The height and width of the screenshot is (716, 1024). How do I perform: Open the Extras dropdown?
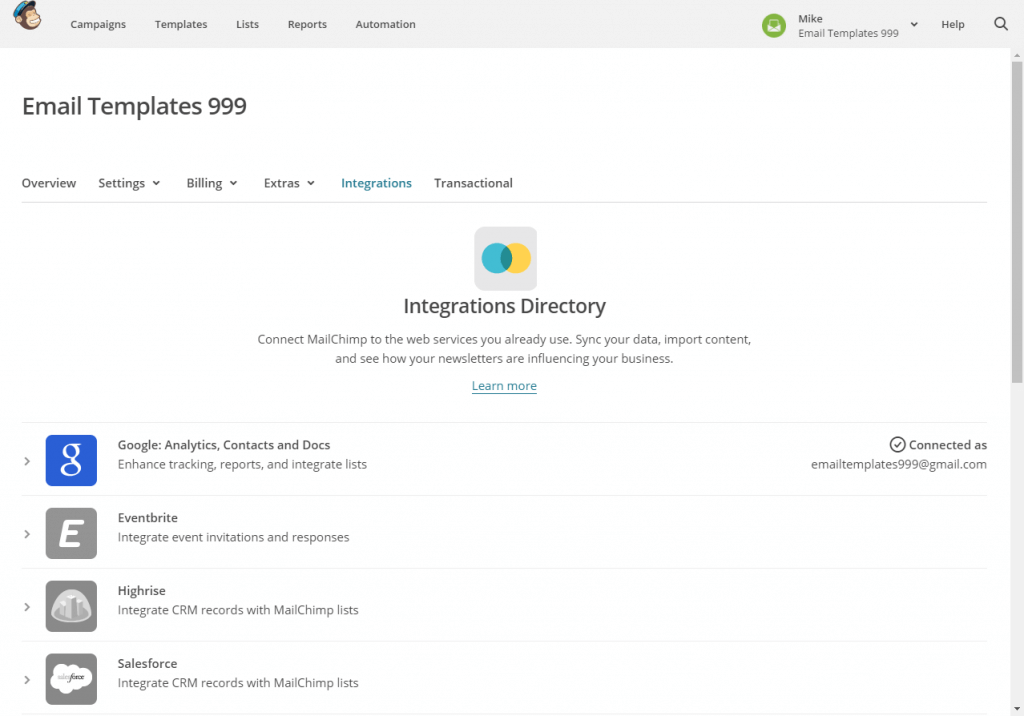click(289, 184)
